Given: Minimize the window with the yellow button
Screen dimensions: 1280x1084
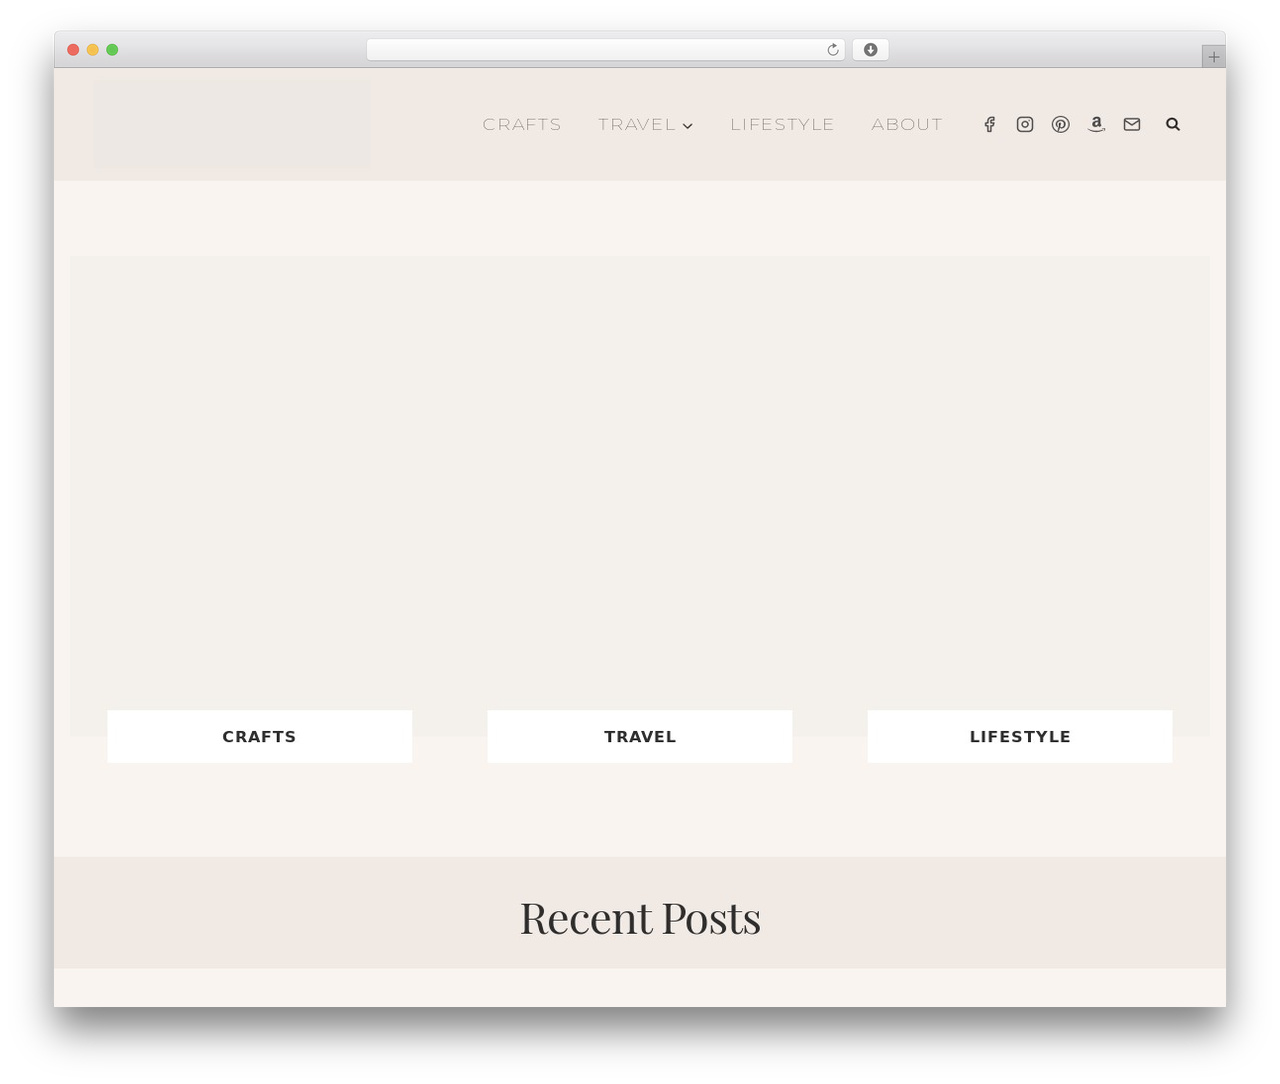Looking at the screenshot, I should point(92,50).
